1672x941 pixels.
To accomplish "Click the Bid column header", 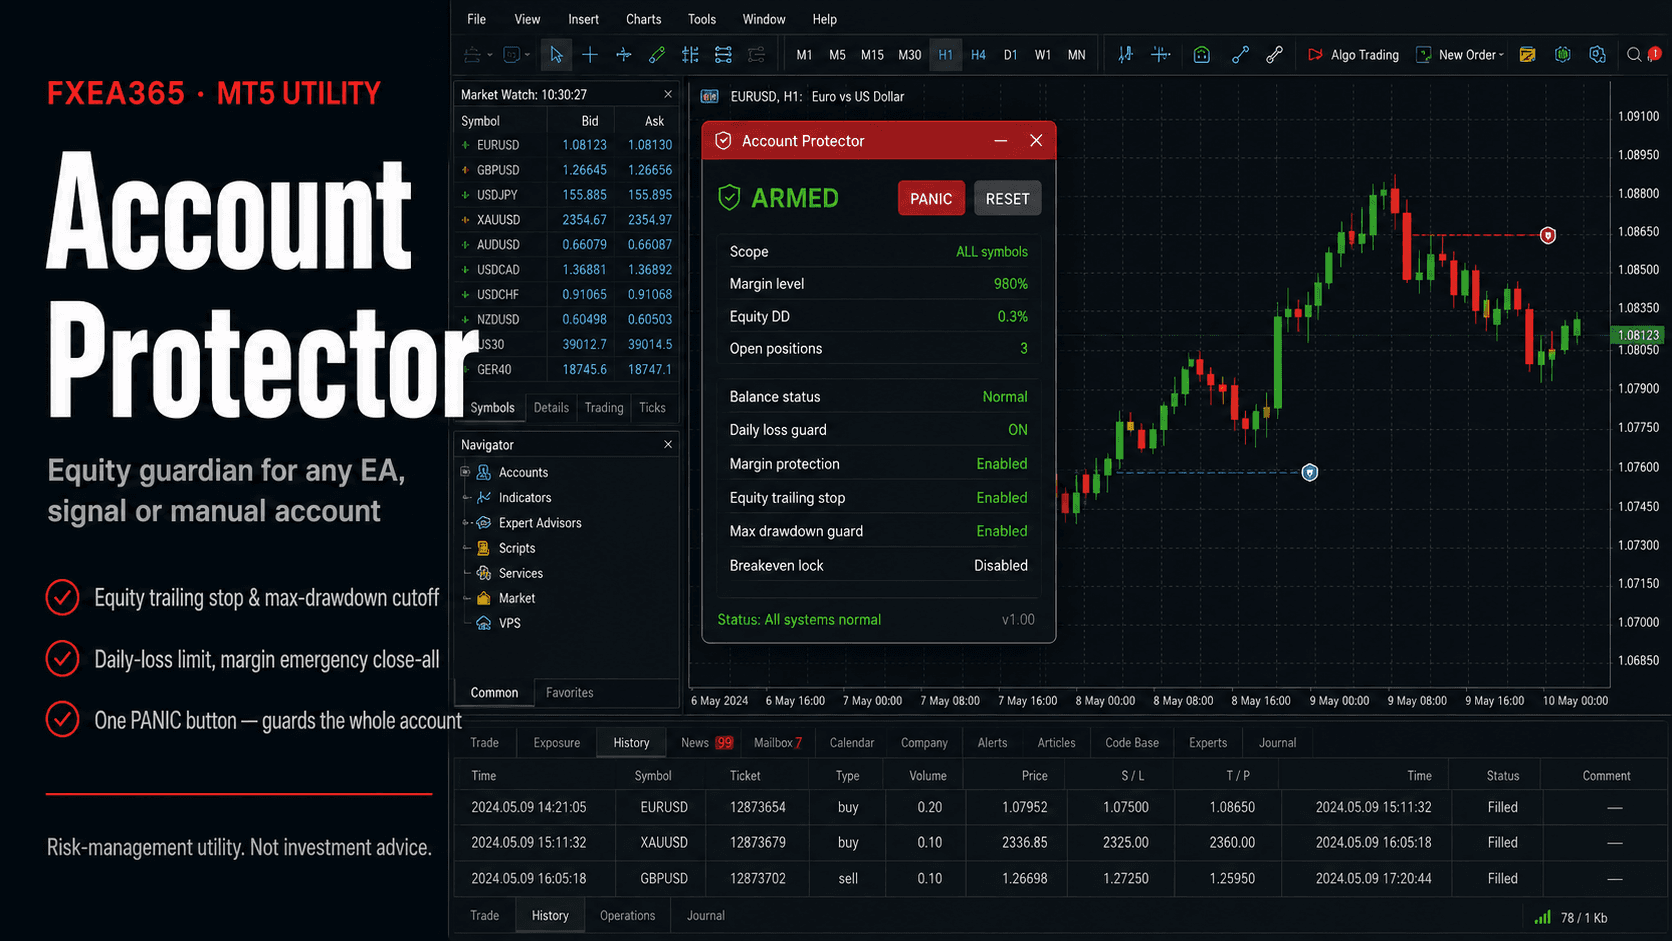I will pos(590,121).
